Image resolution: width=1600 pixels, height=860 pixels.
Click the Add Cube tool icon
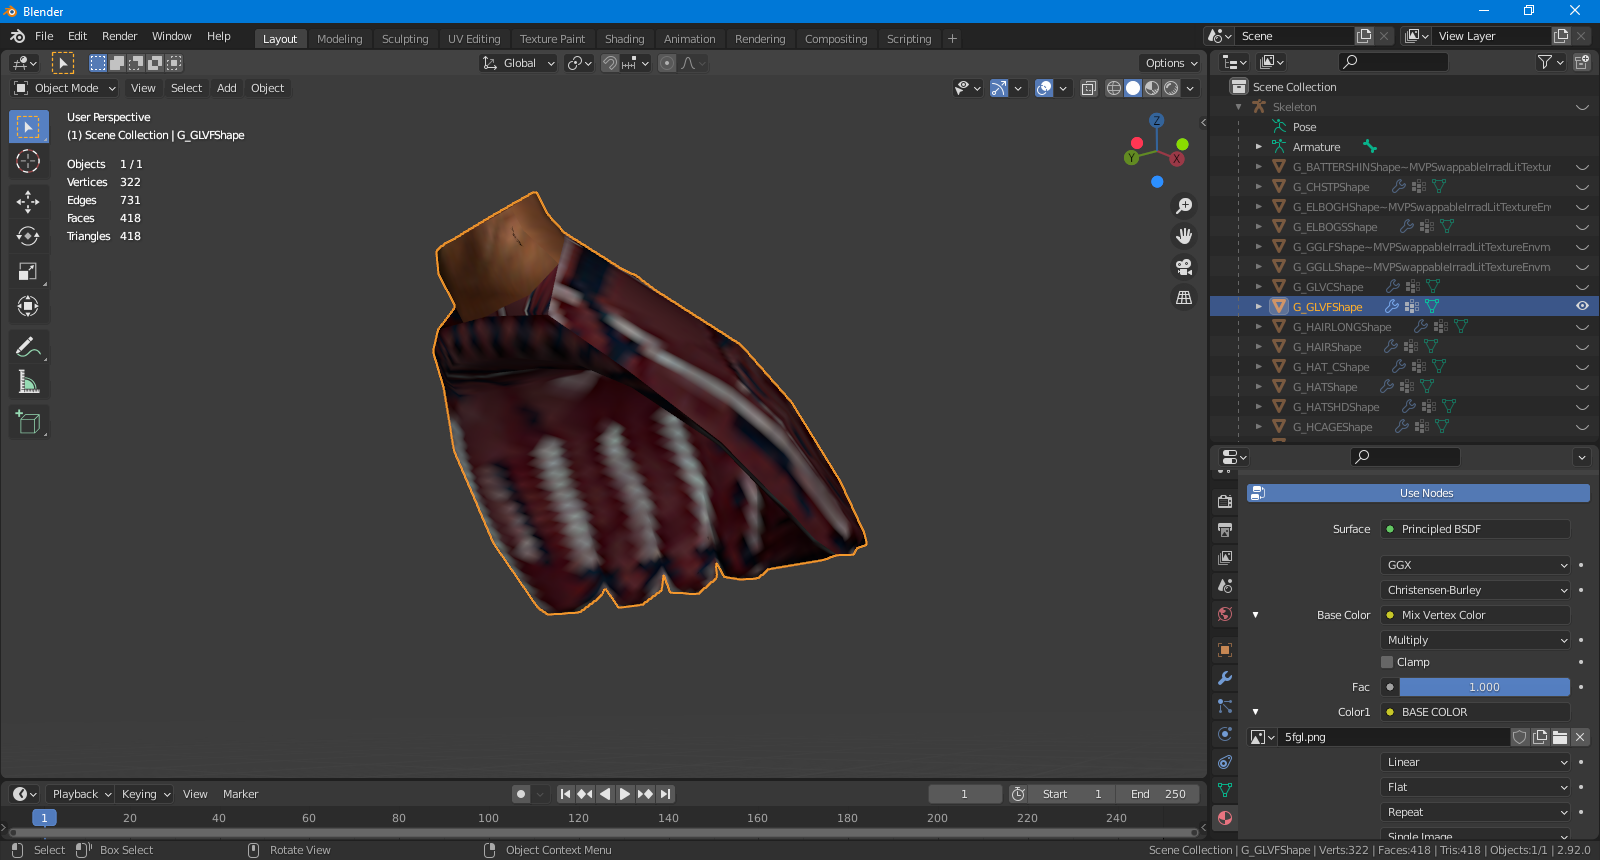click(28, 423)
